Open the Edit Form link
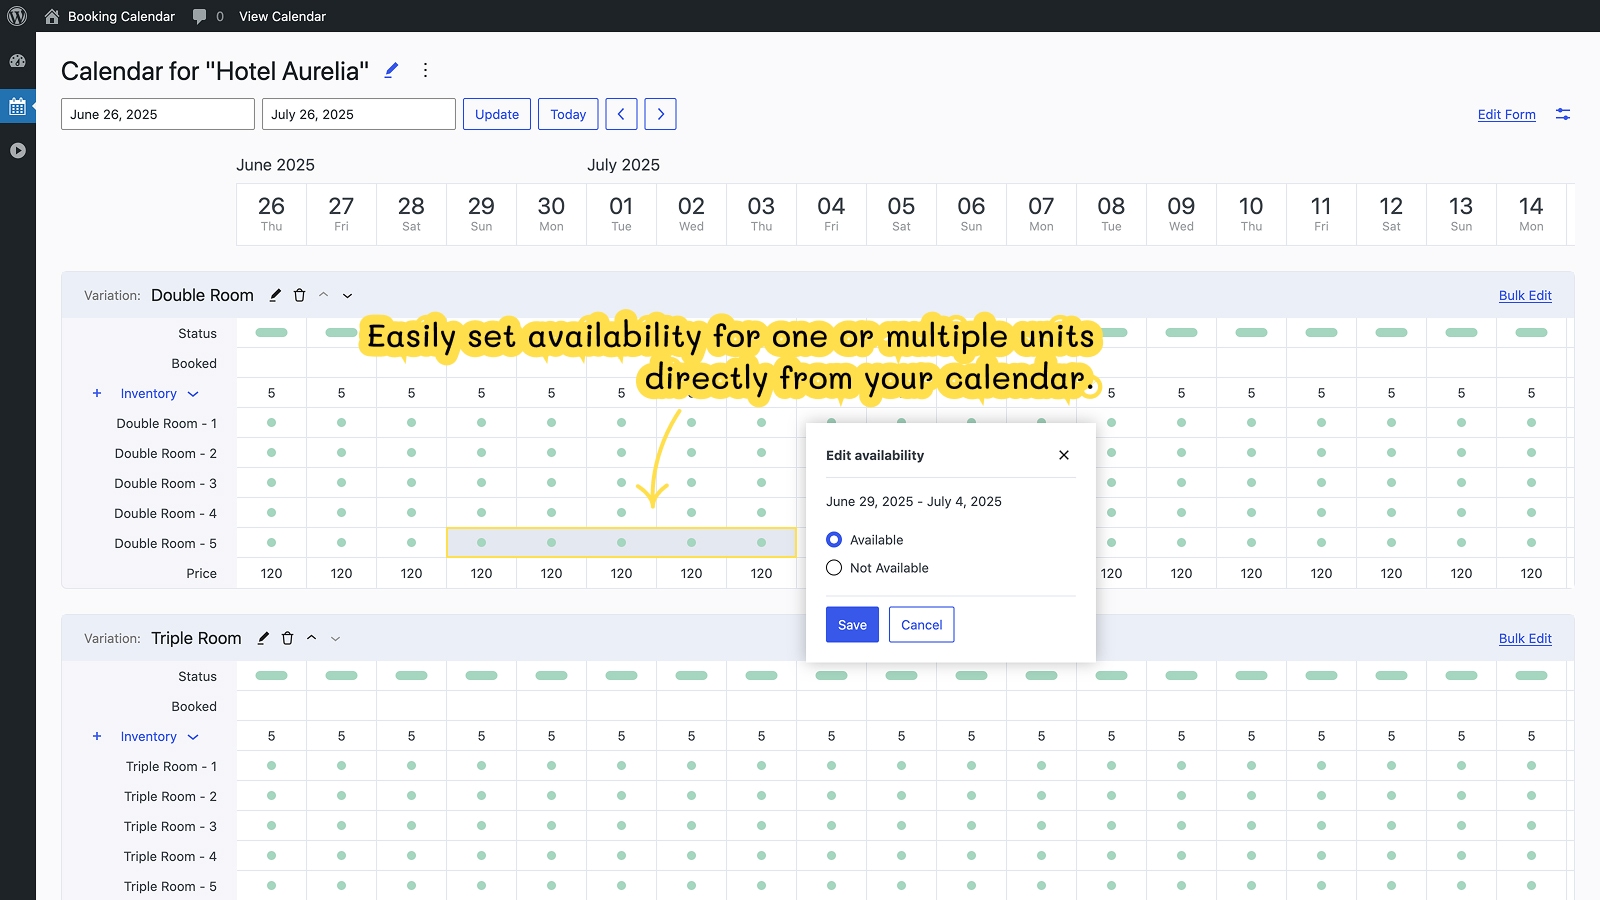This screenshot has height=900, width=1600. [x=1506, y=114]
